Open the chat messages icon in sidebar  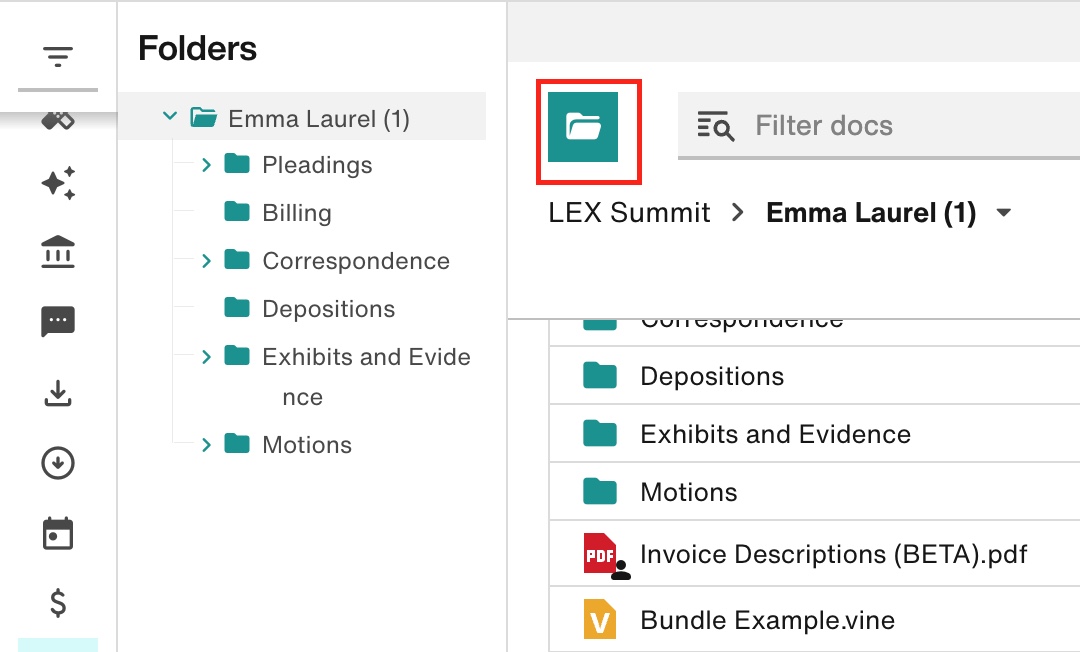(58, 322)
